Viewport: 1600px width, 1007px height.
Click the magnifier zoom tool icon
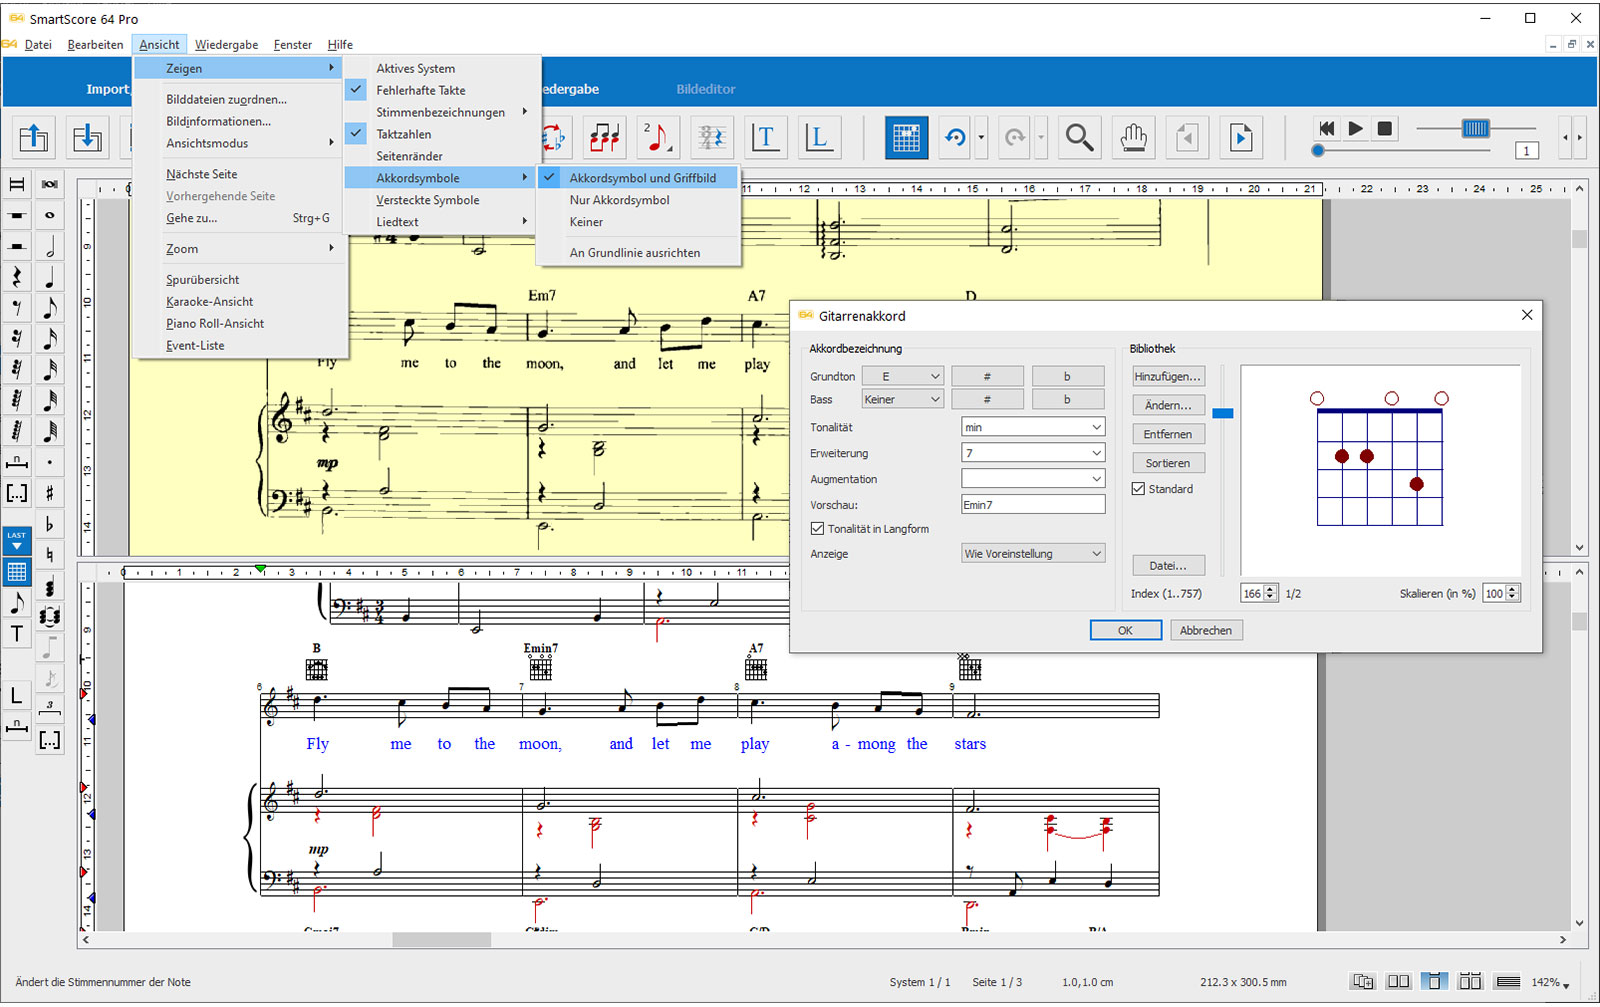[x=1079, y=137]
